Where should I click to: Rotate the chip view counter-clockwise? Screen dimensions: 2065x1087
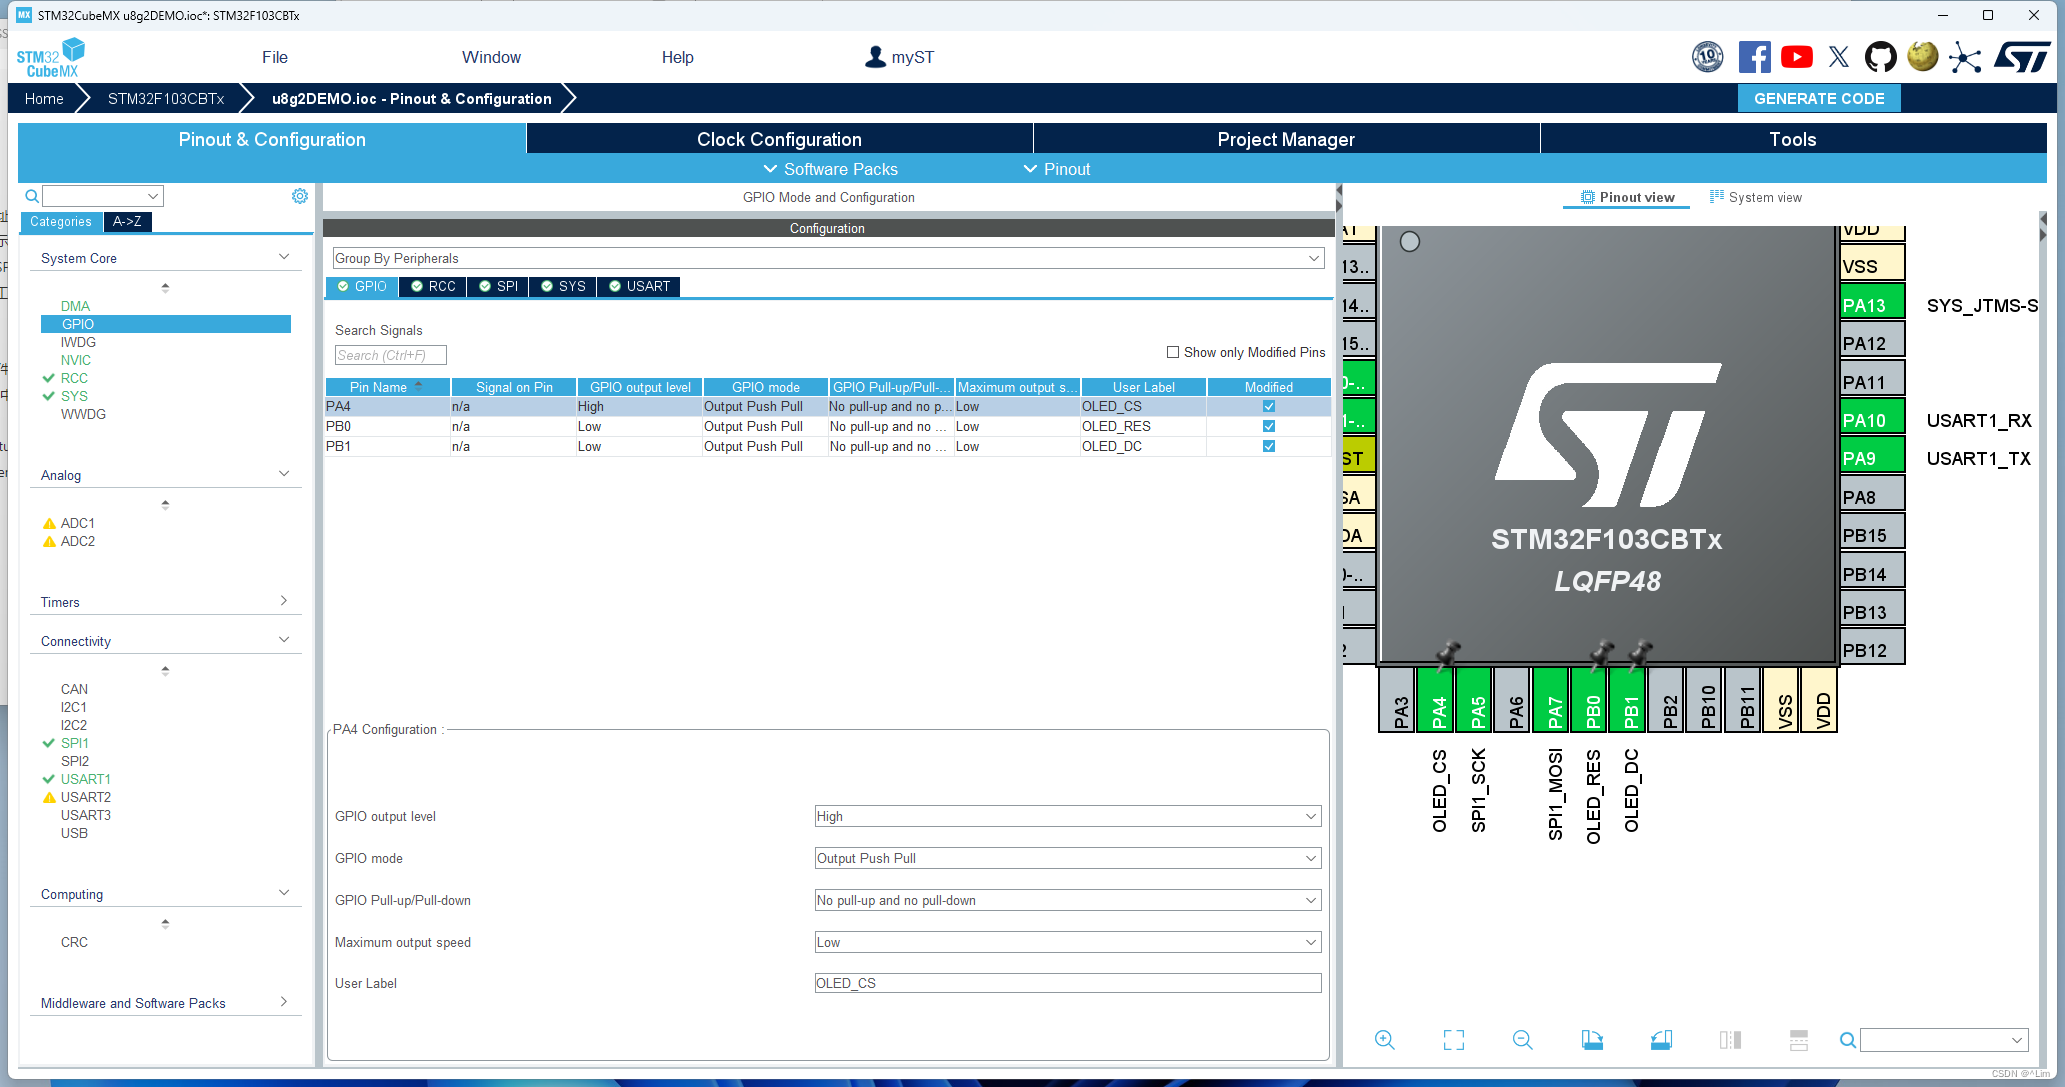point(1661,1040)
